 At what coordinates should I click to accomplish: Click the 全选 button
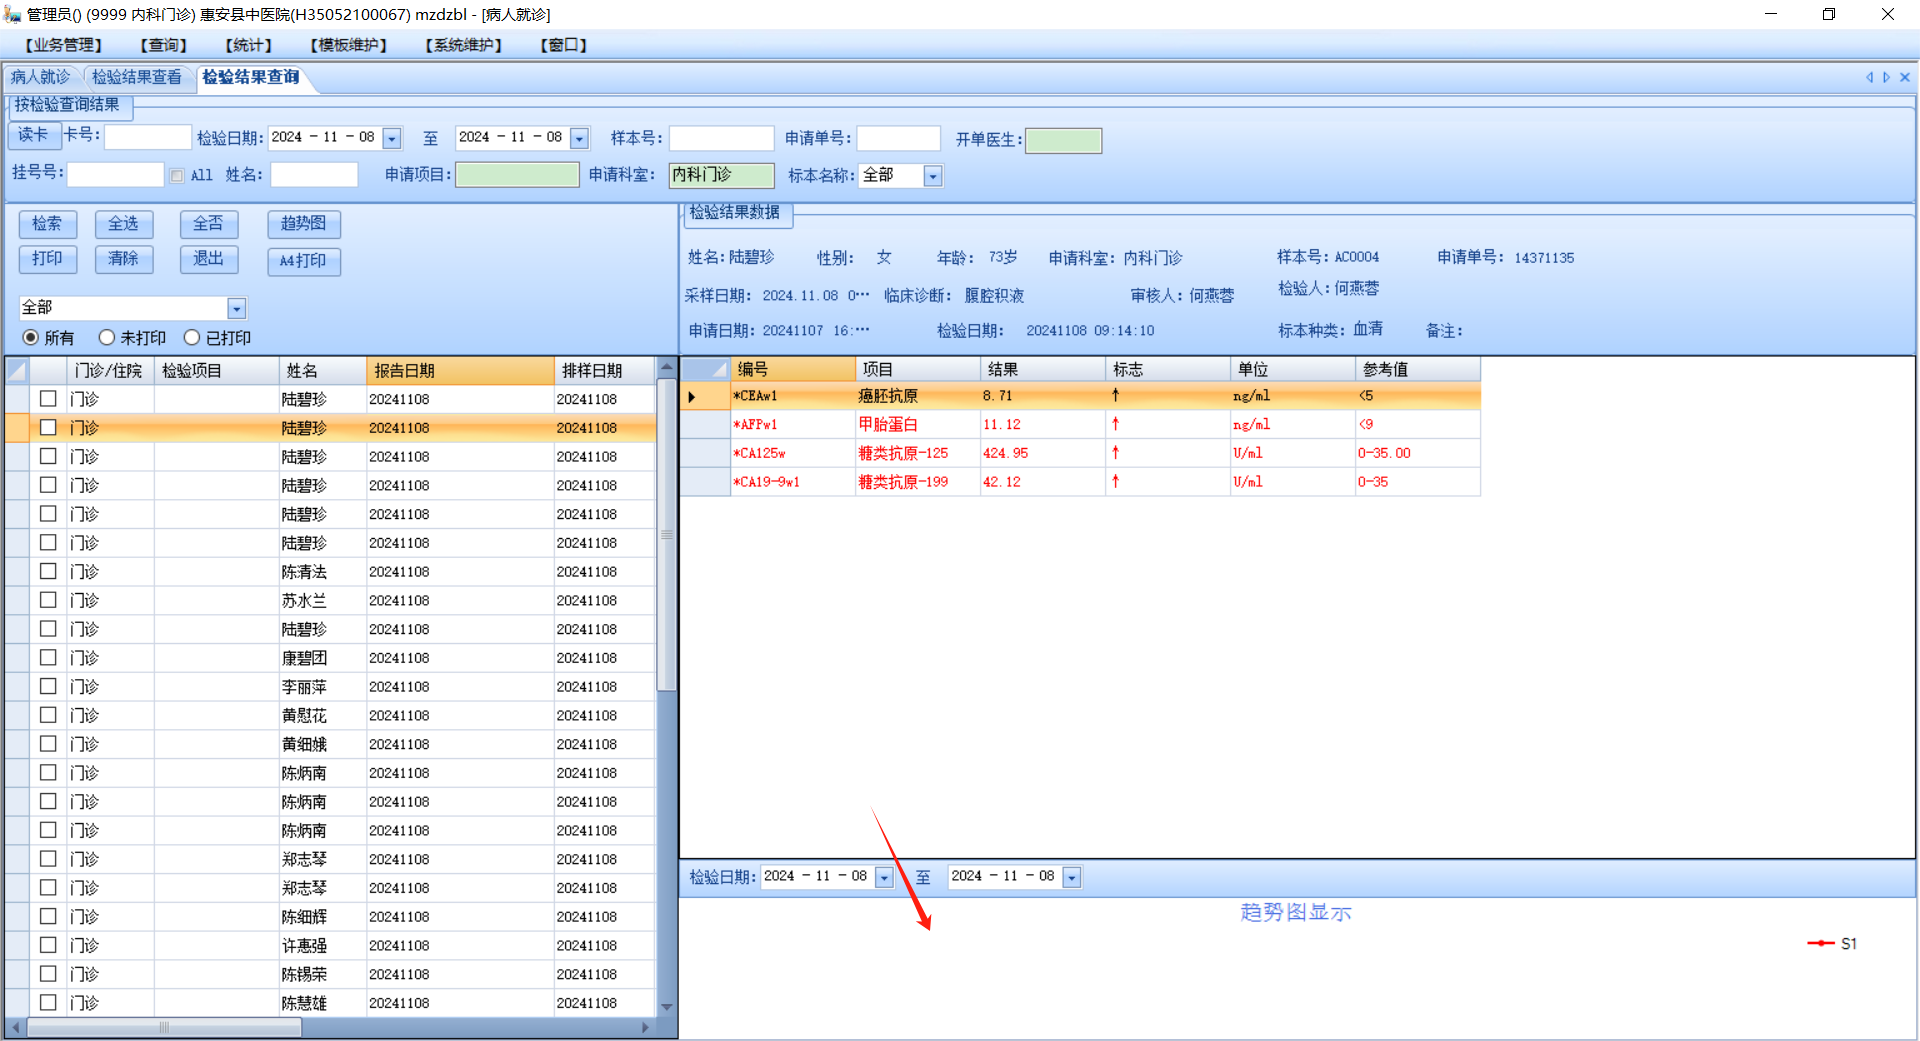point(123,224)
